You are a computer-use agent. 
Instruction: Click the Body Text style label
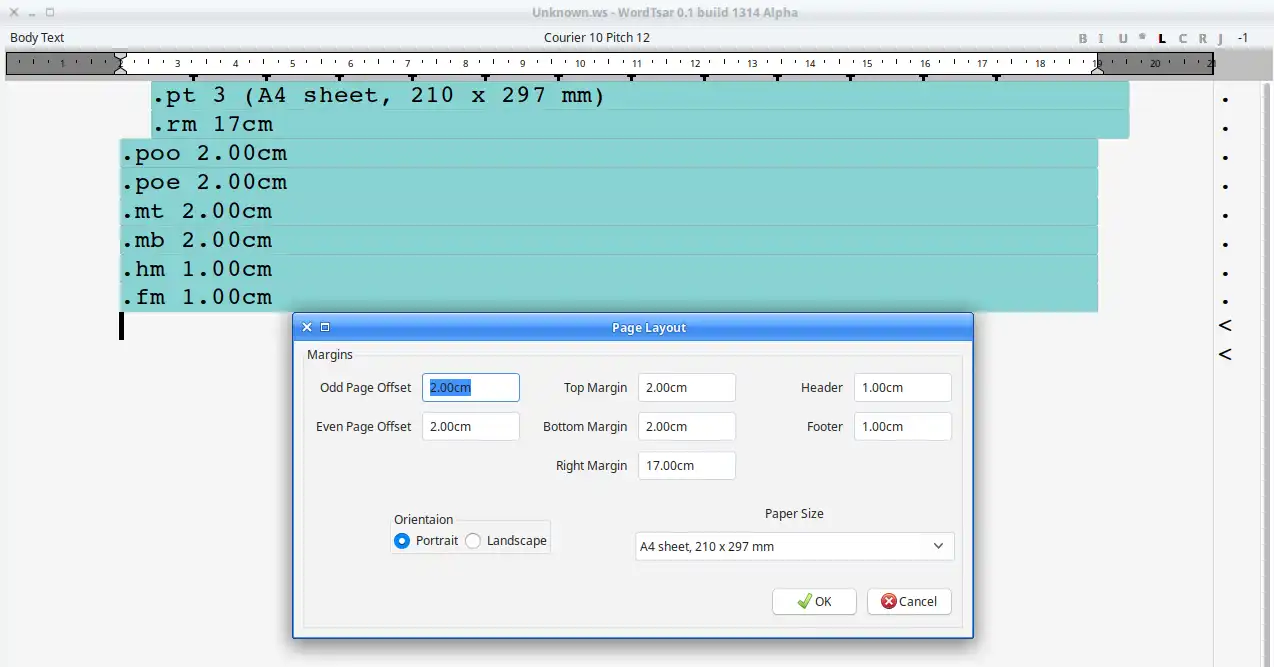tap(37, 38)
